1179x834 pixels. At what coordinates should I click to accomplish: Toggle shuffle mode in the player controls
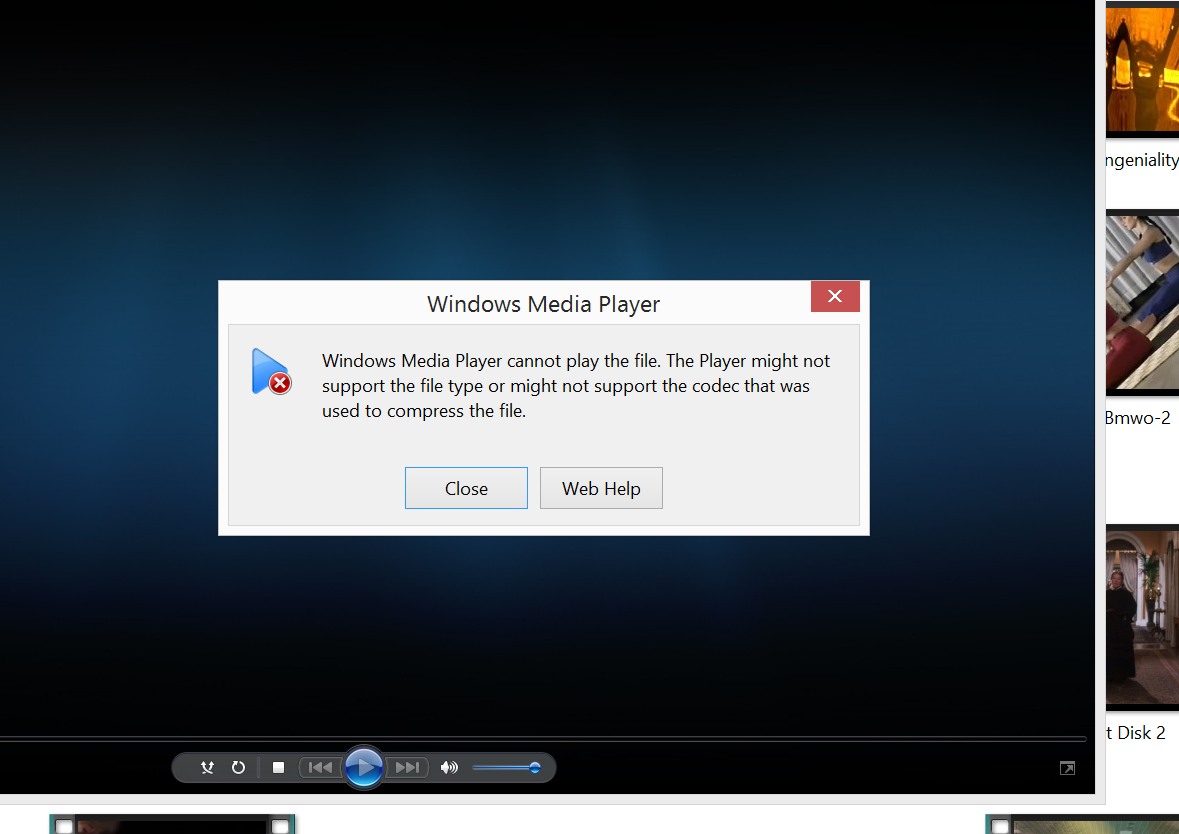(208, 767)
